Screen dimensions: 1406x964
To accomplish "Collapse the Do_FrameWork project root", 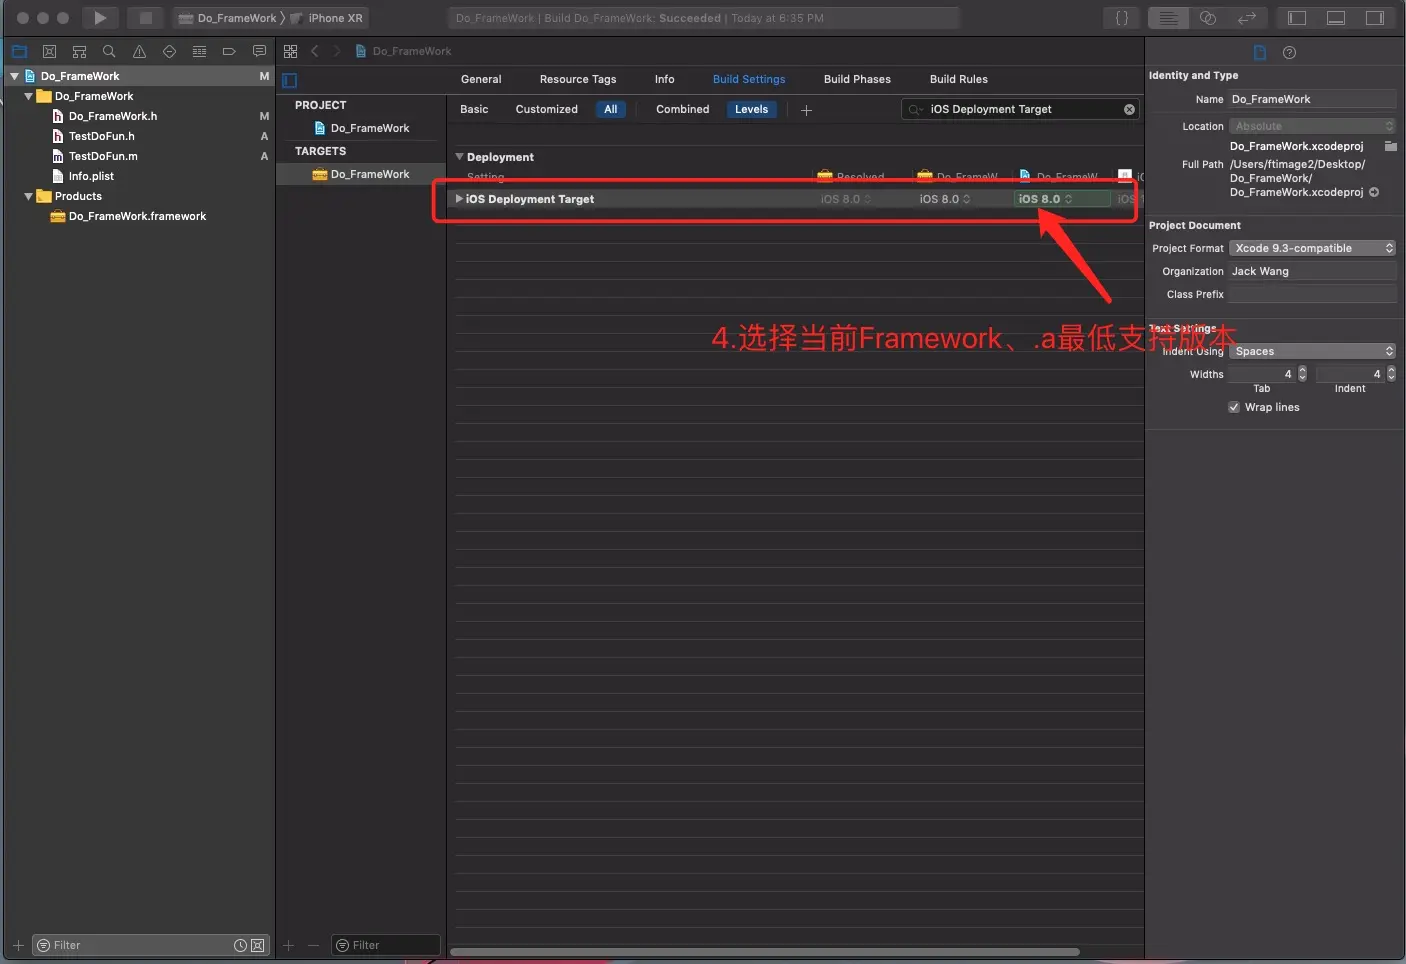I will 14,76.
